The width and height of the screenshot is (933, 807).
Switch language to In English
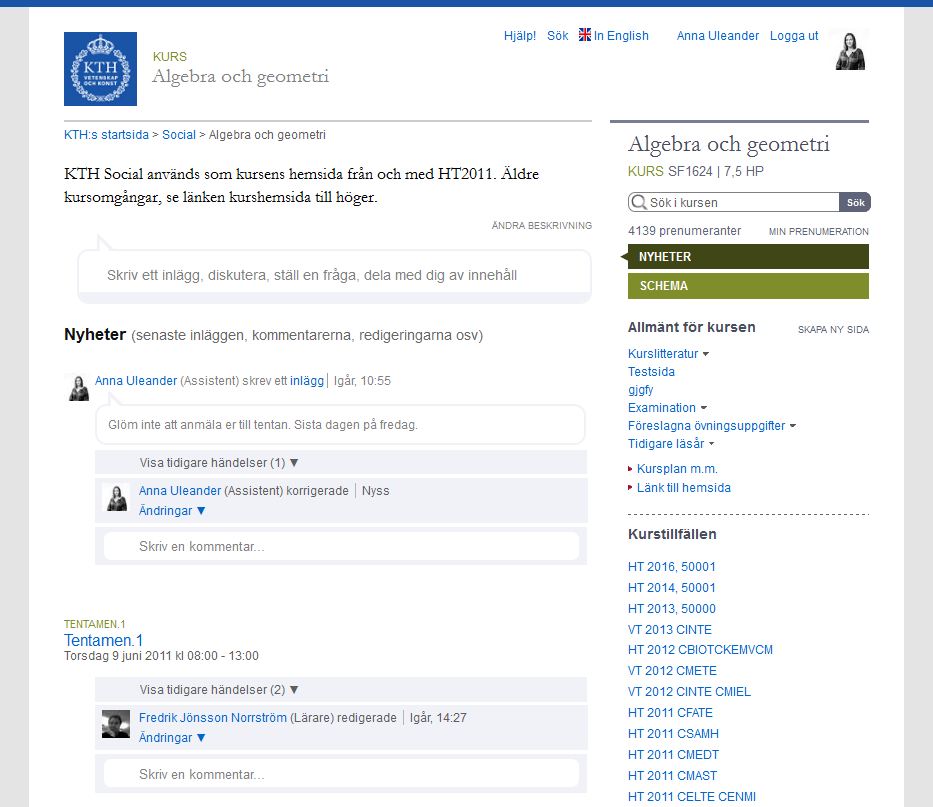click(621, 36)
